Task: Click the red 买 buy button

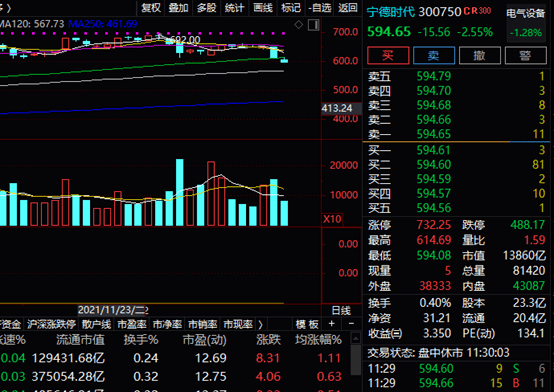Action: pos(388,55)
